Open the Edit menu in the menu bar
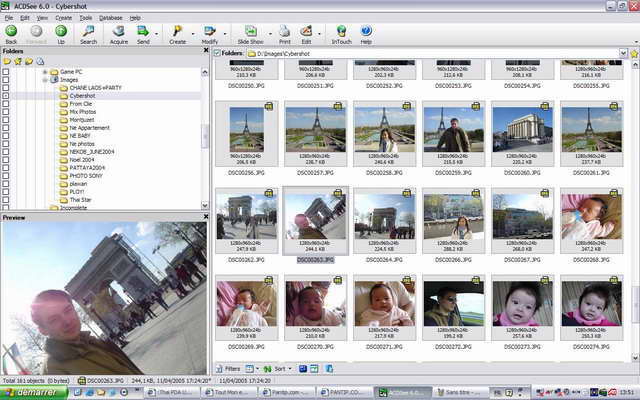Viewport: 640px width, 400px height. click(x=25, y=18)
